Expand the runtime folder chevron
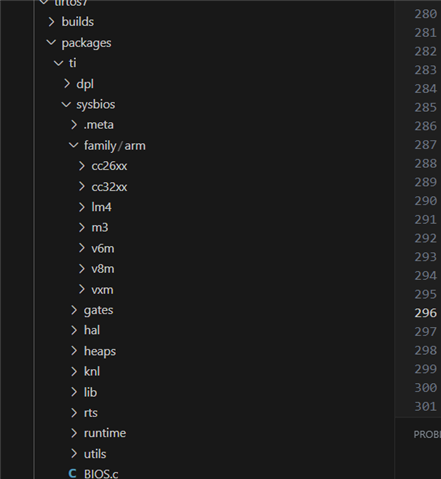The image size is (441, 479). [x=74, y=433]
